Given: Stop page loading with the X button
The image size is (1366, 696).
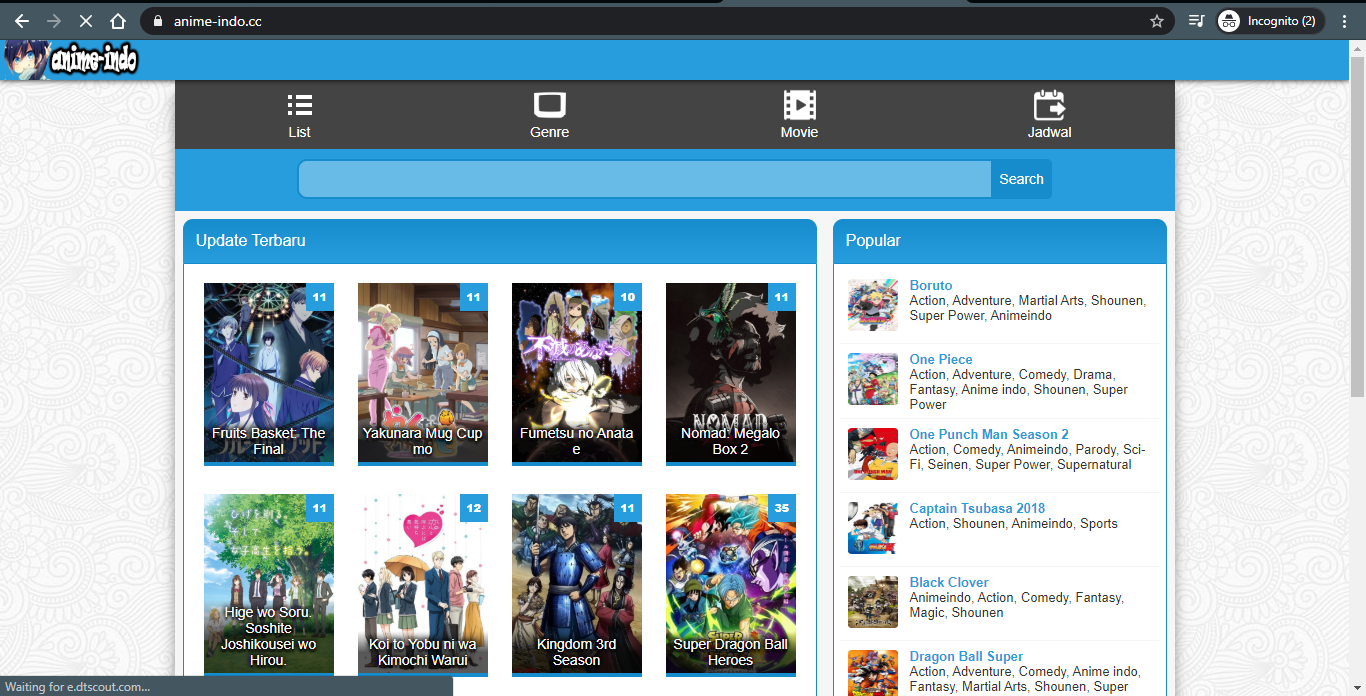Looking at the screenshot, I should 86,21.
